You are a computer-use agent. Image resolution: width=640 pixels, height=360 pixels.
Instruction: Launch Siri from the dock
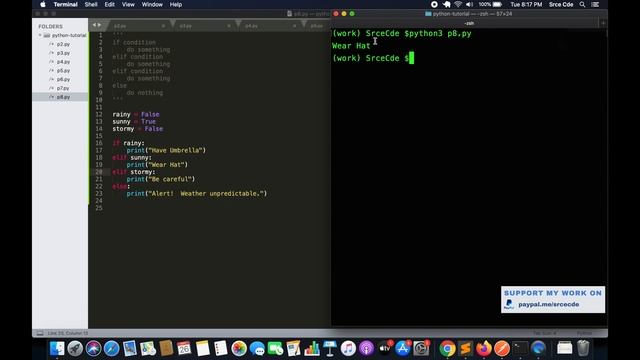[93, 348]
